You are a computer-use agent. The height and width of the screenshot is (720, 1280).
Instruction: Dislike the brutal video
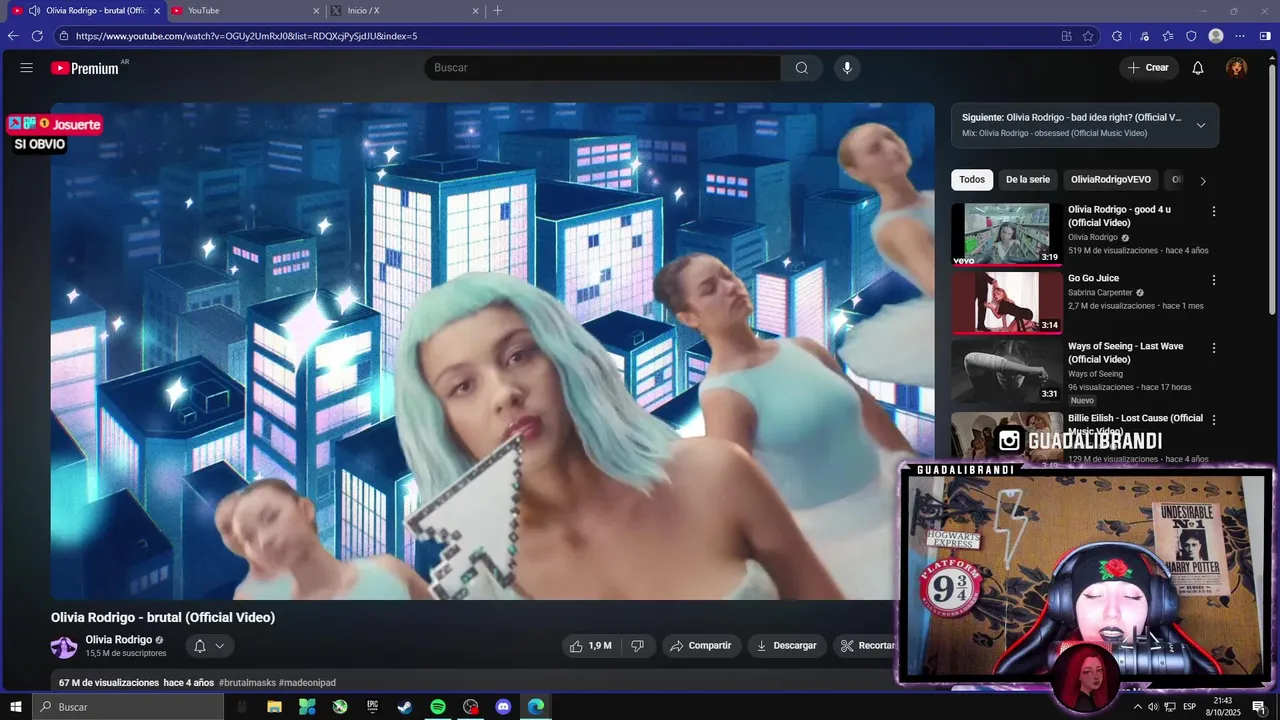(x=637, y=646)
